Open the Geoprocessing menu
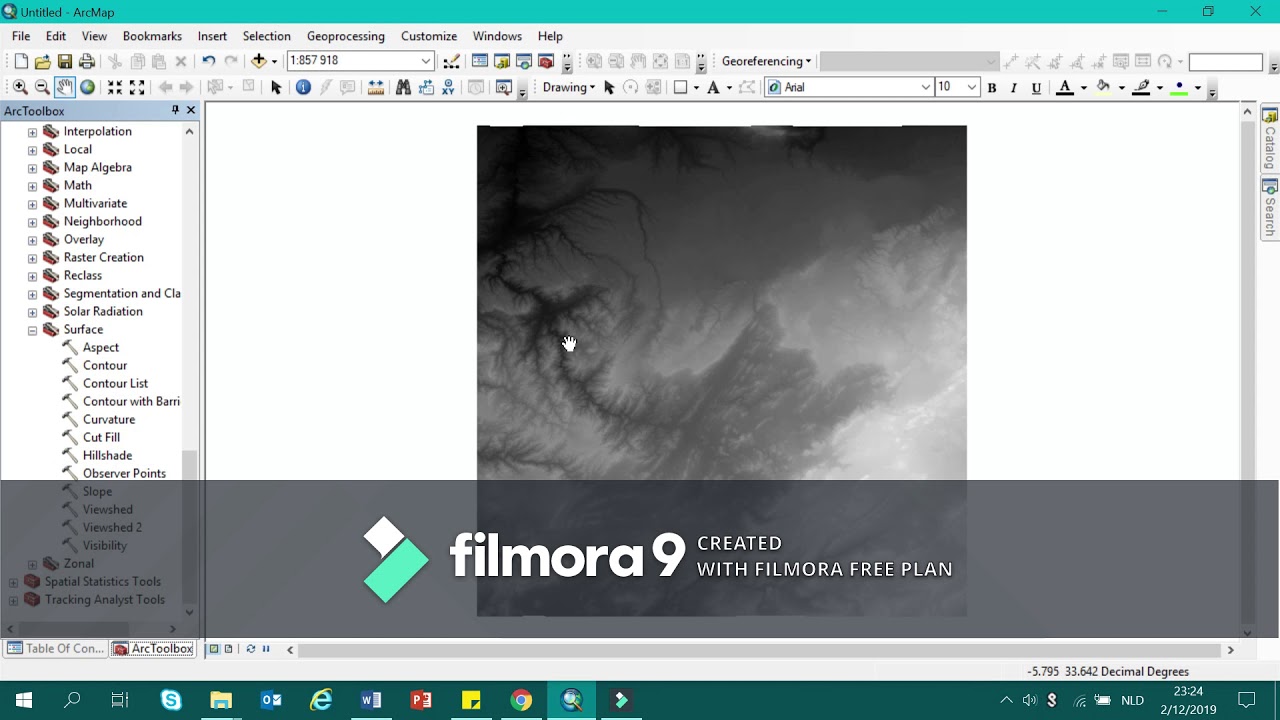 tap(346, 36)
